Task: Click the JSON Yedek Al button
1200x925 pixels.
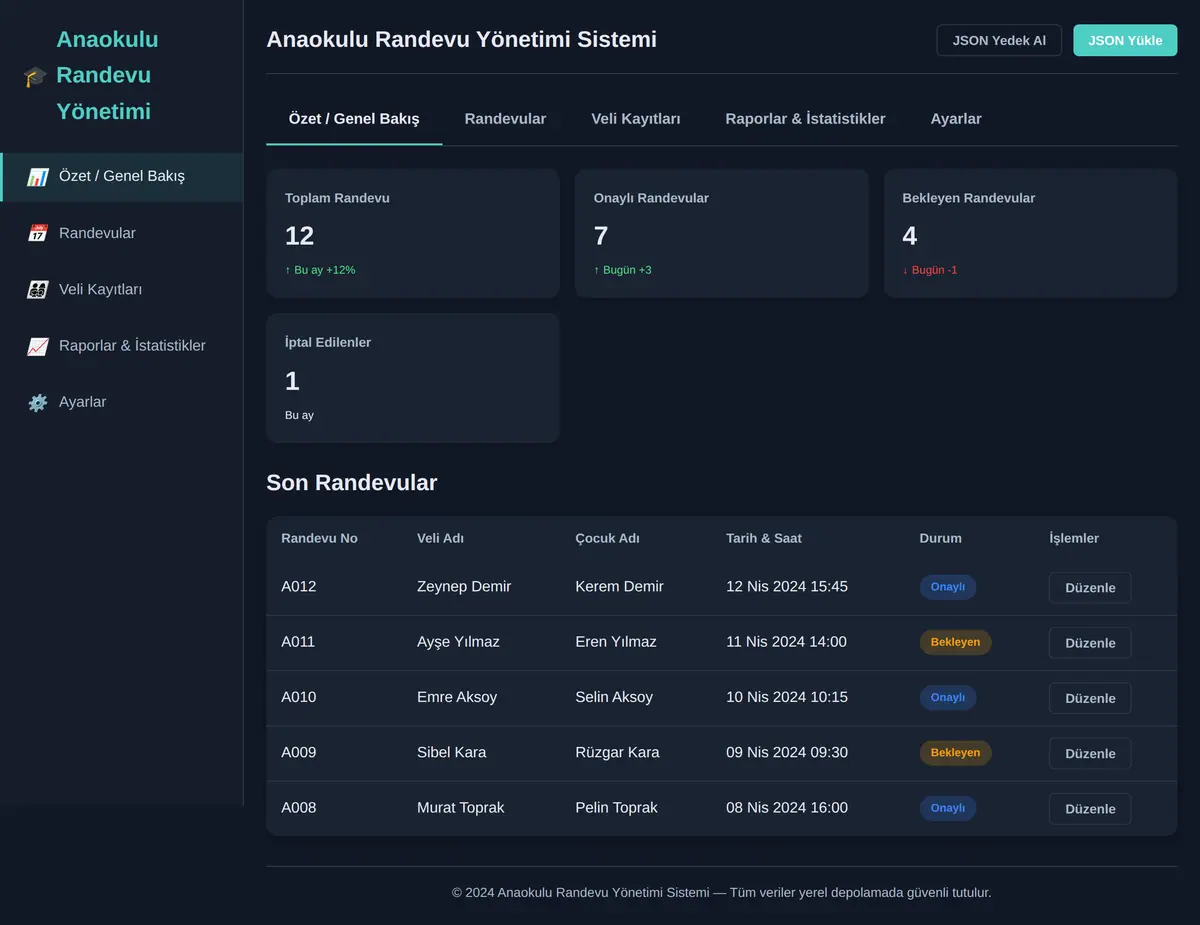Action: tap(999, 41)
